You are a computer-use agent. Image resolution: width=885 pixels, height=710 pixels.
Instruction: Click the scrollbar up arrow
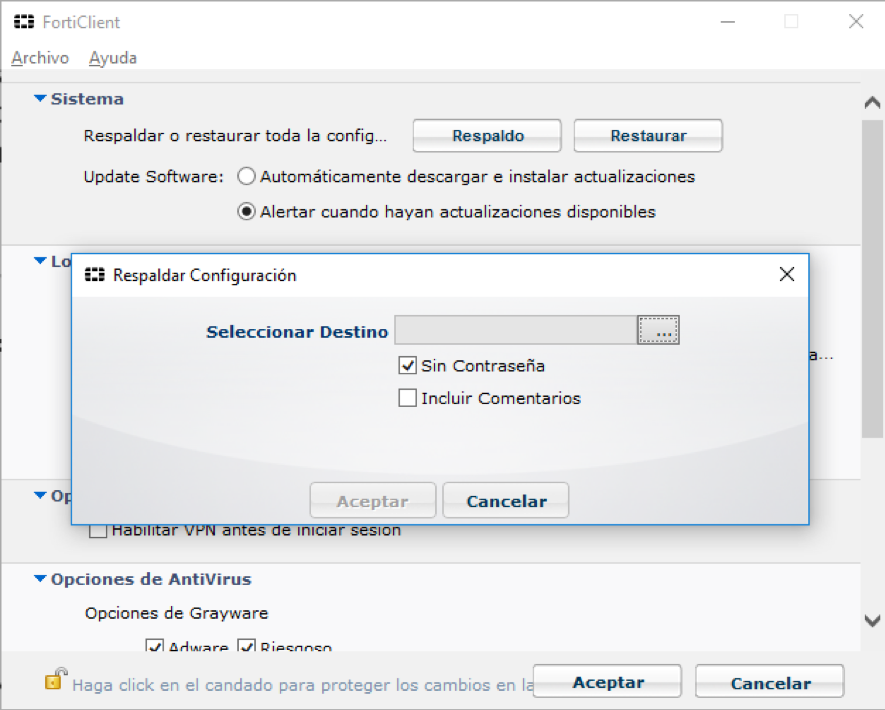[873, 102]
